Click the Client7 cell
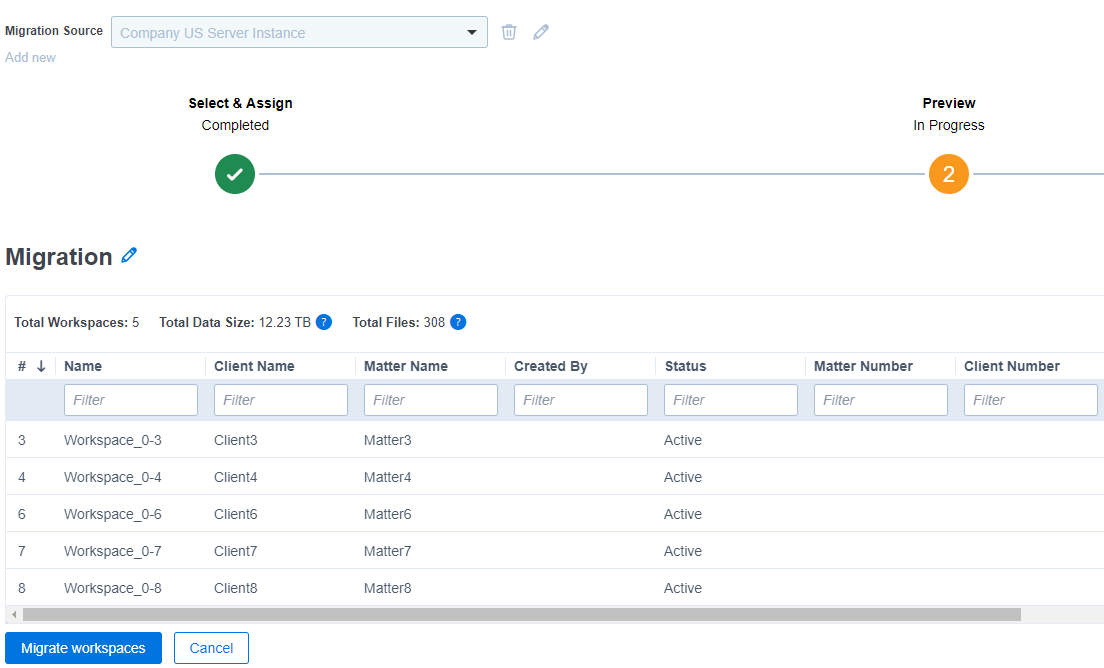 click(236, 551)
